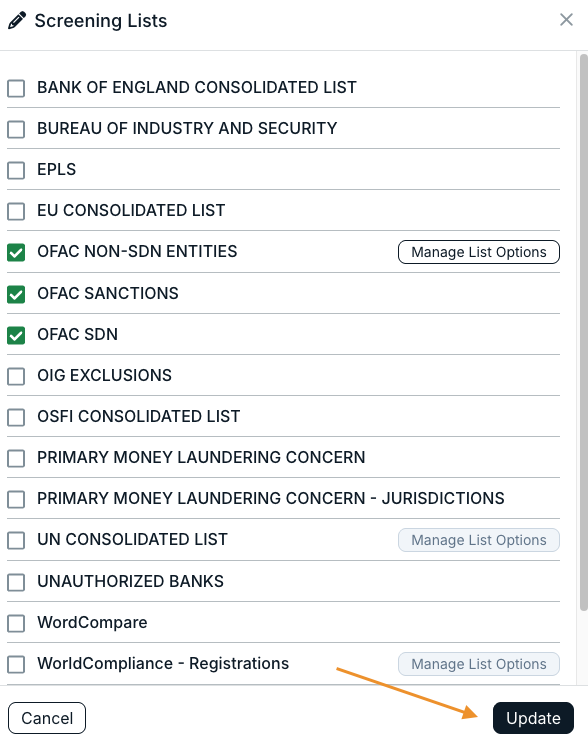
Task: Check OSFI Consolidated List
Action: tap(16, 417)
